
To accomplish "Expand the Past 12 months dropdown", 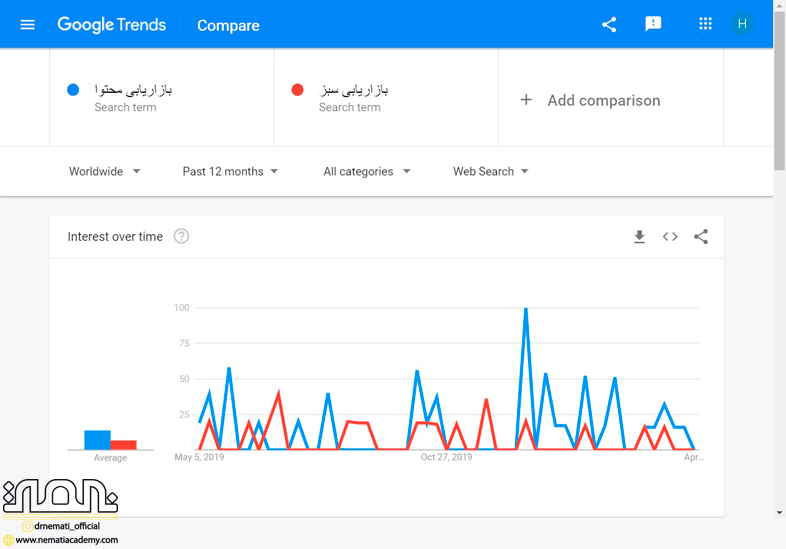I will point(230,171).
